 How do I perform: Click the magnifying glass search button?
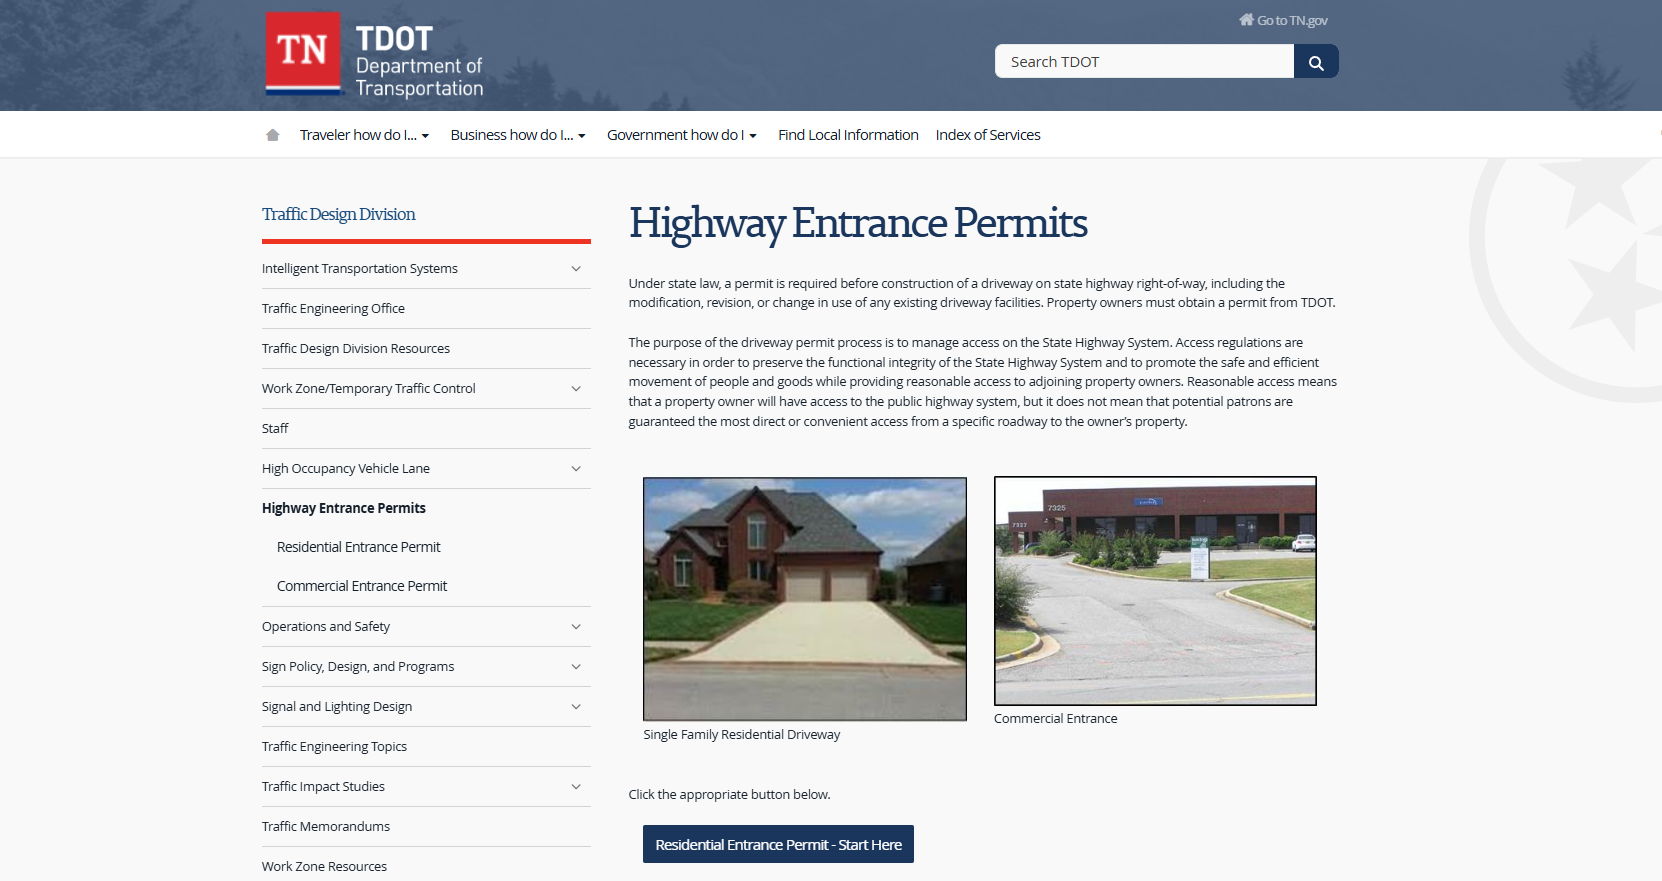pos(1316,62)
